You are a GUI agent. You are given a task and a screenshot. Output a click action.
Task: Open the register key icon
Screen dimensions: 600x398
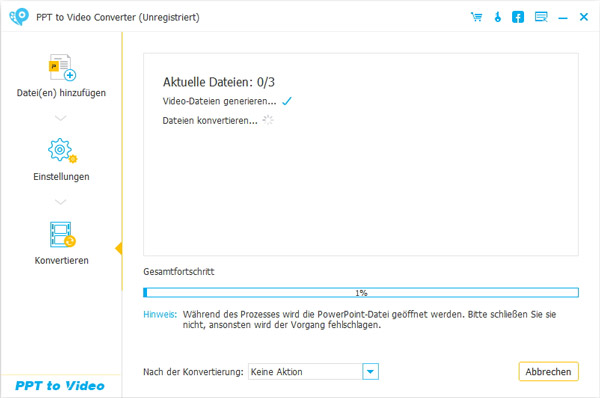(497, 17)
